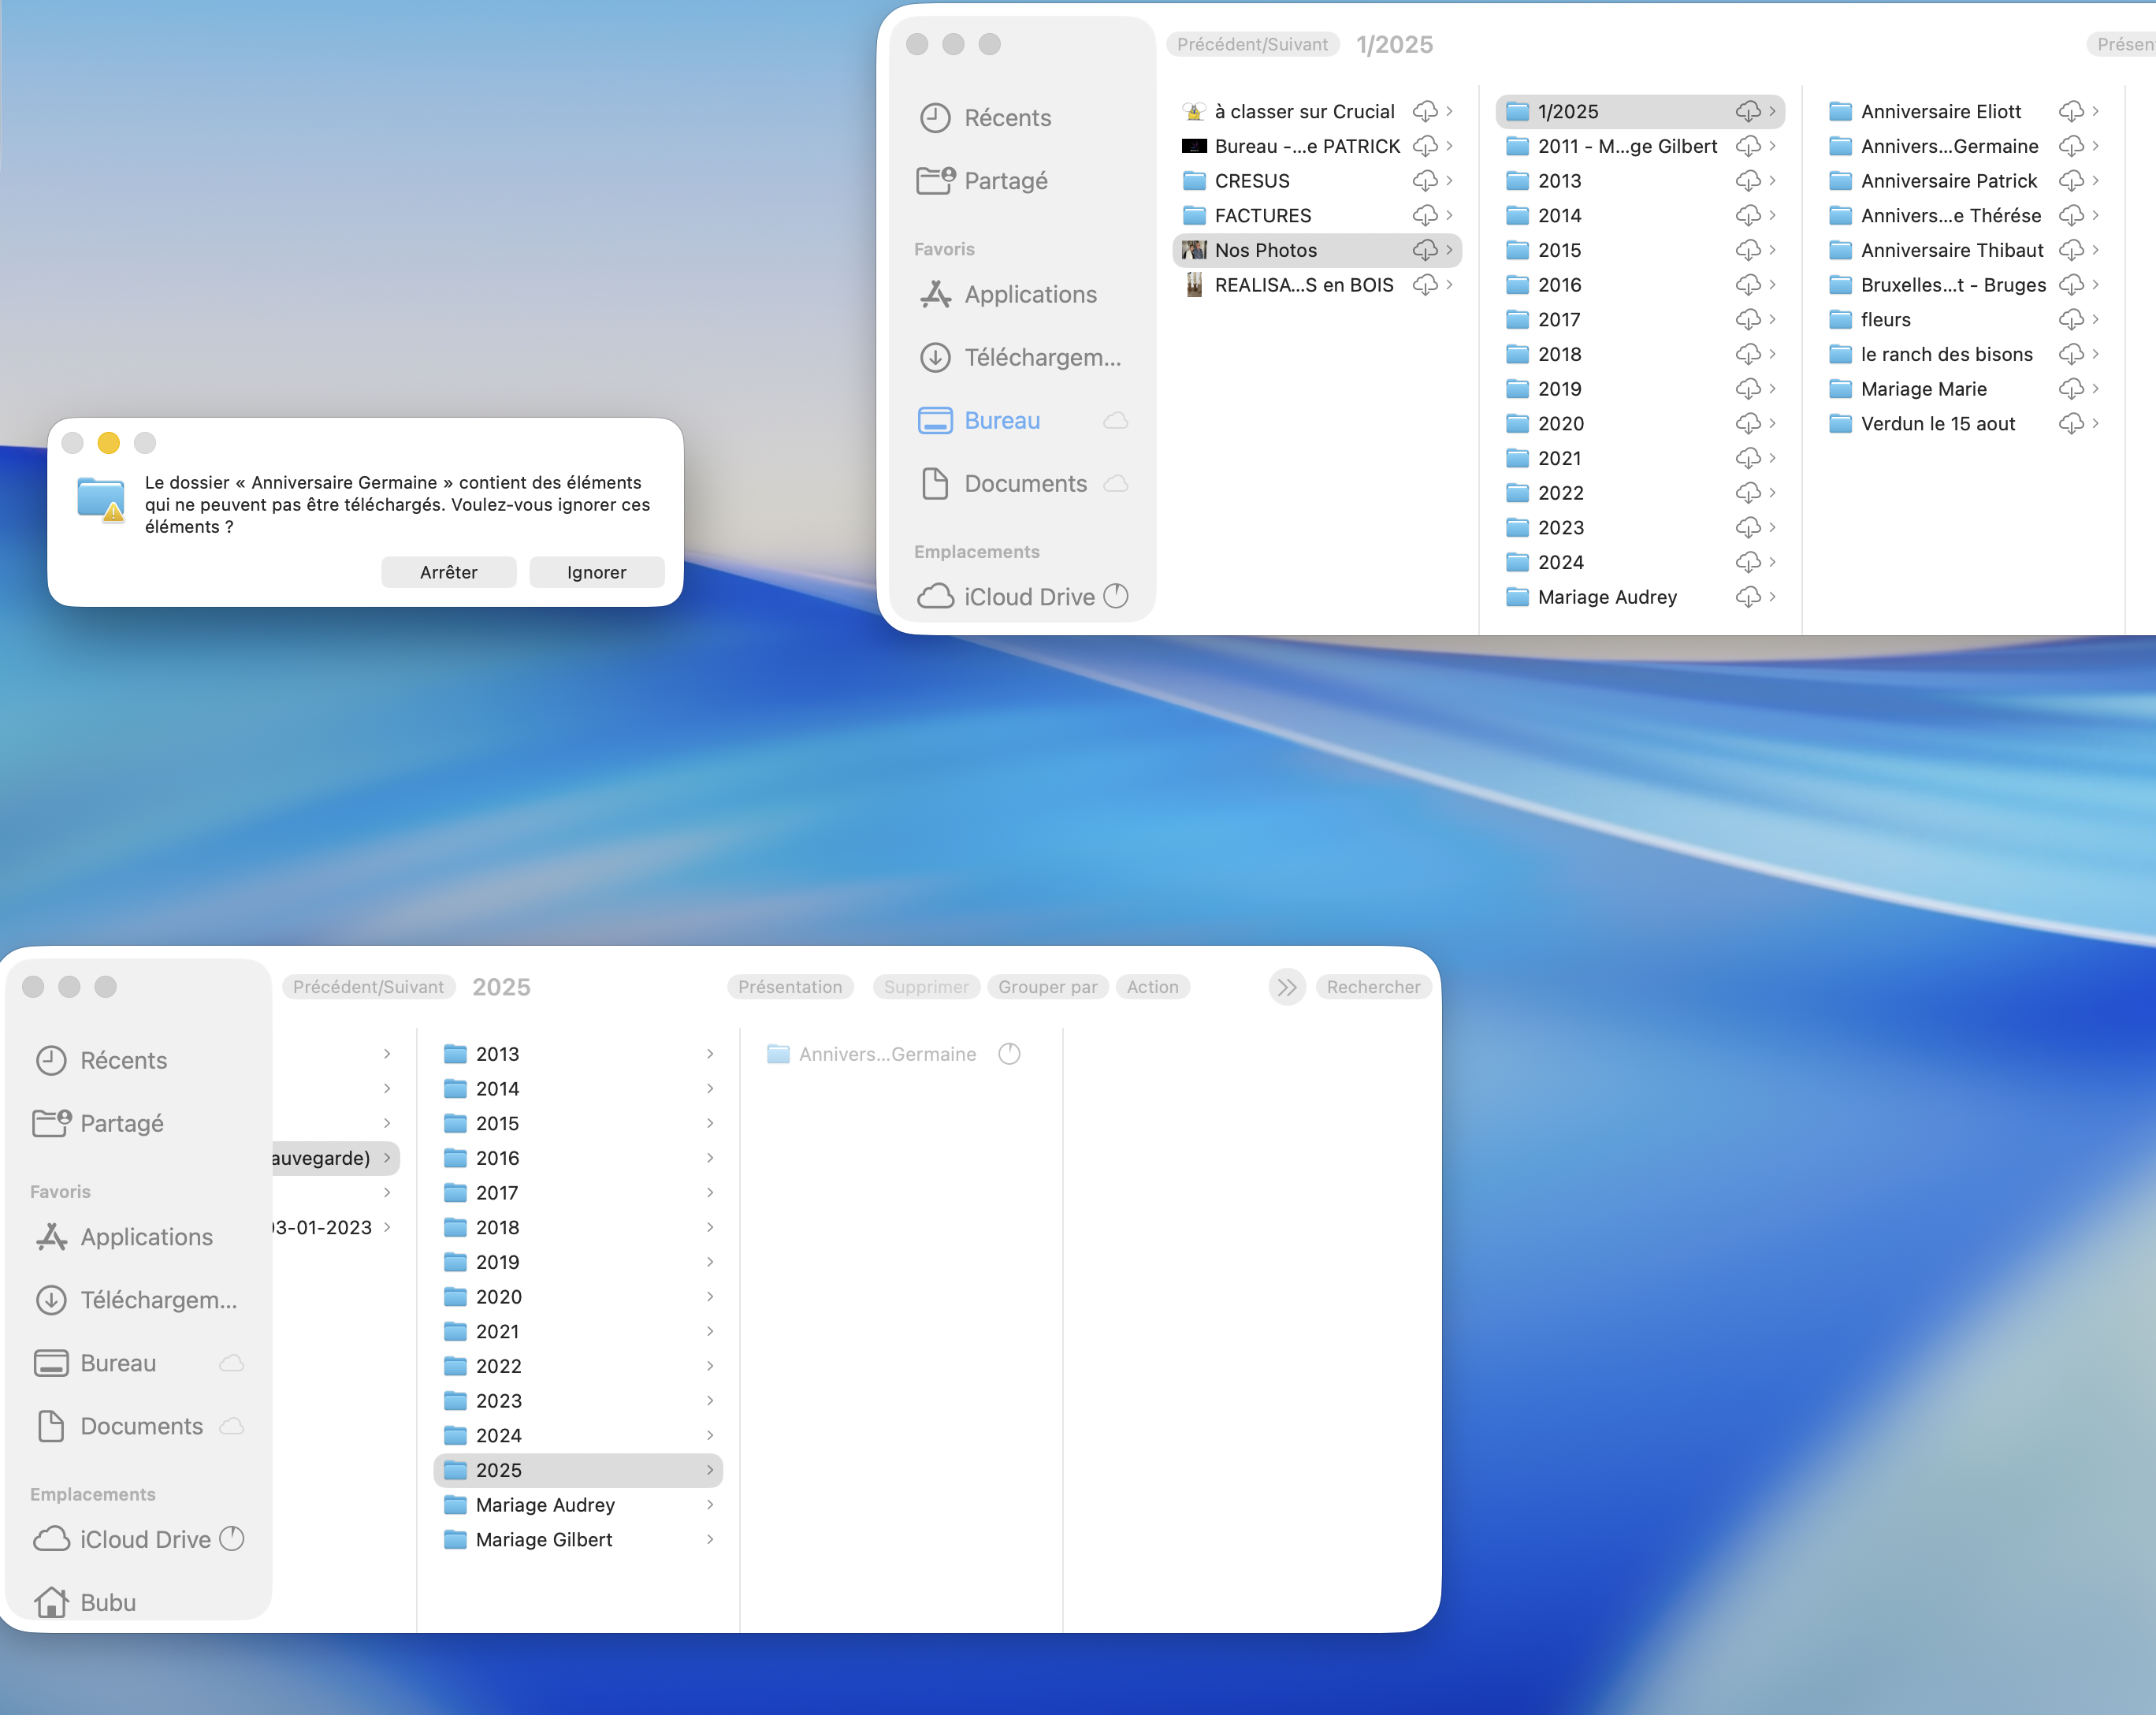Screen dimensions: 2156x1715
Task: Select the 2025 folder in bottom window
Action: click(498, 1470)
